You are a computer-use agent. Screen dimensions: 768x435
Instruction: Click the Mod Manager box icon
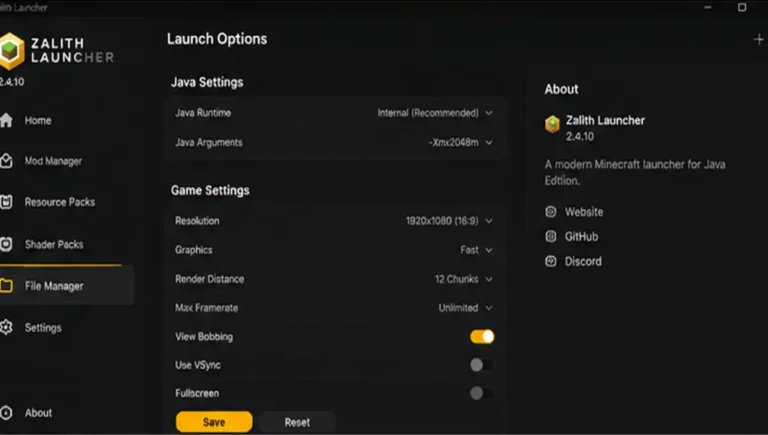[x=6, y=161]
